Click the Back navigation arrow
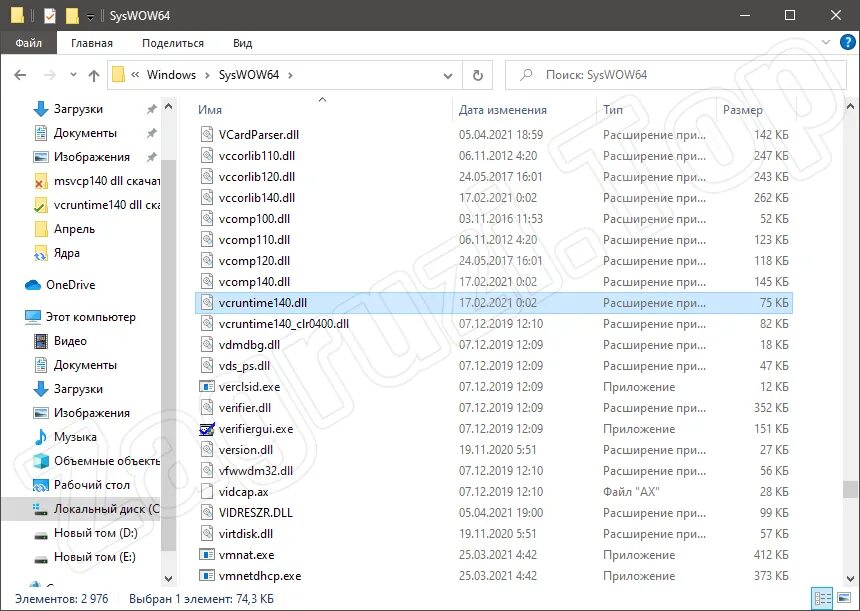The image size is (860, 611). pos(20,75)
